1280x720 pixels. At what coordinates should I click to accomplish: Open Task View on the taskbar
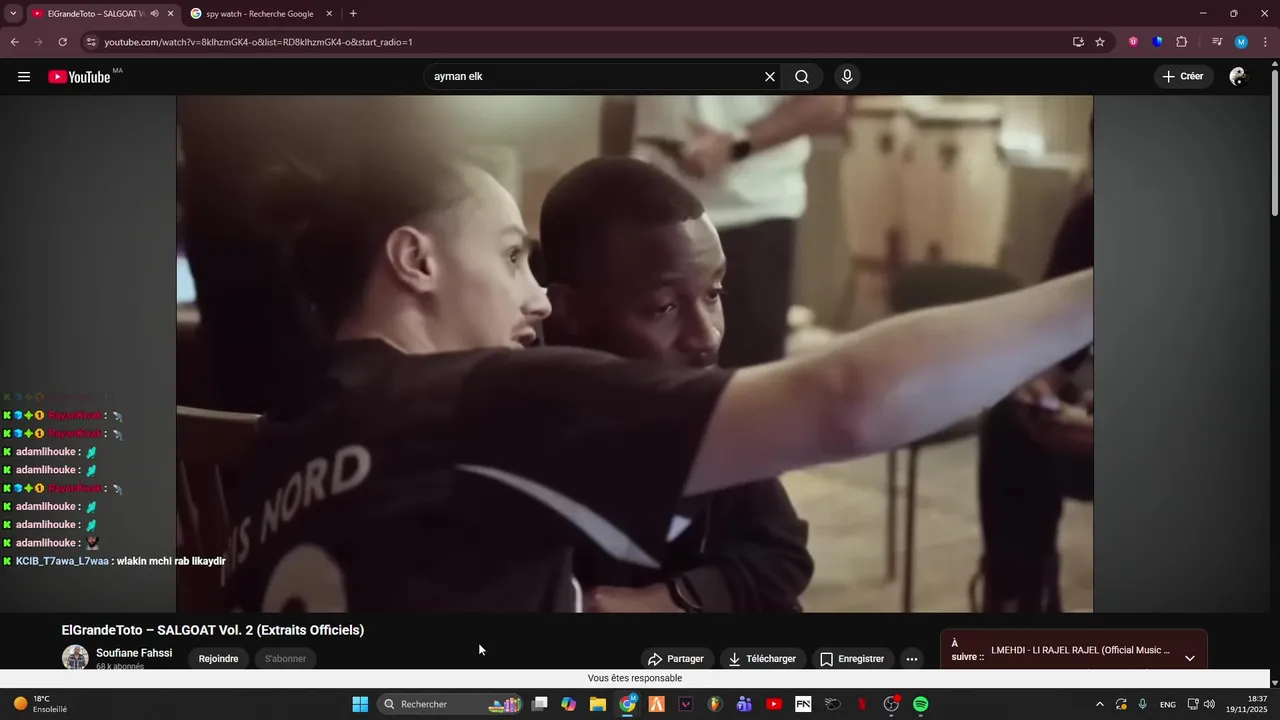coord(540,704)
